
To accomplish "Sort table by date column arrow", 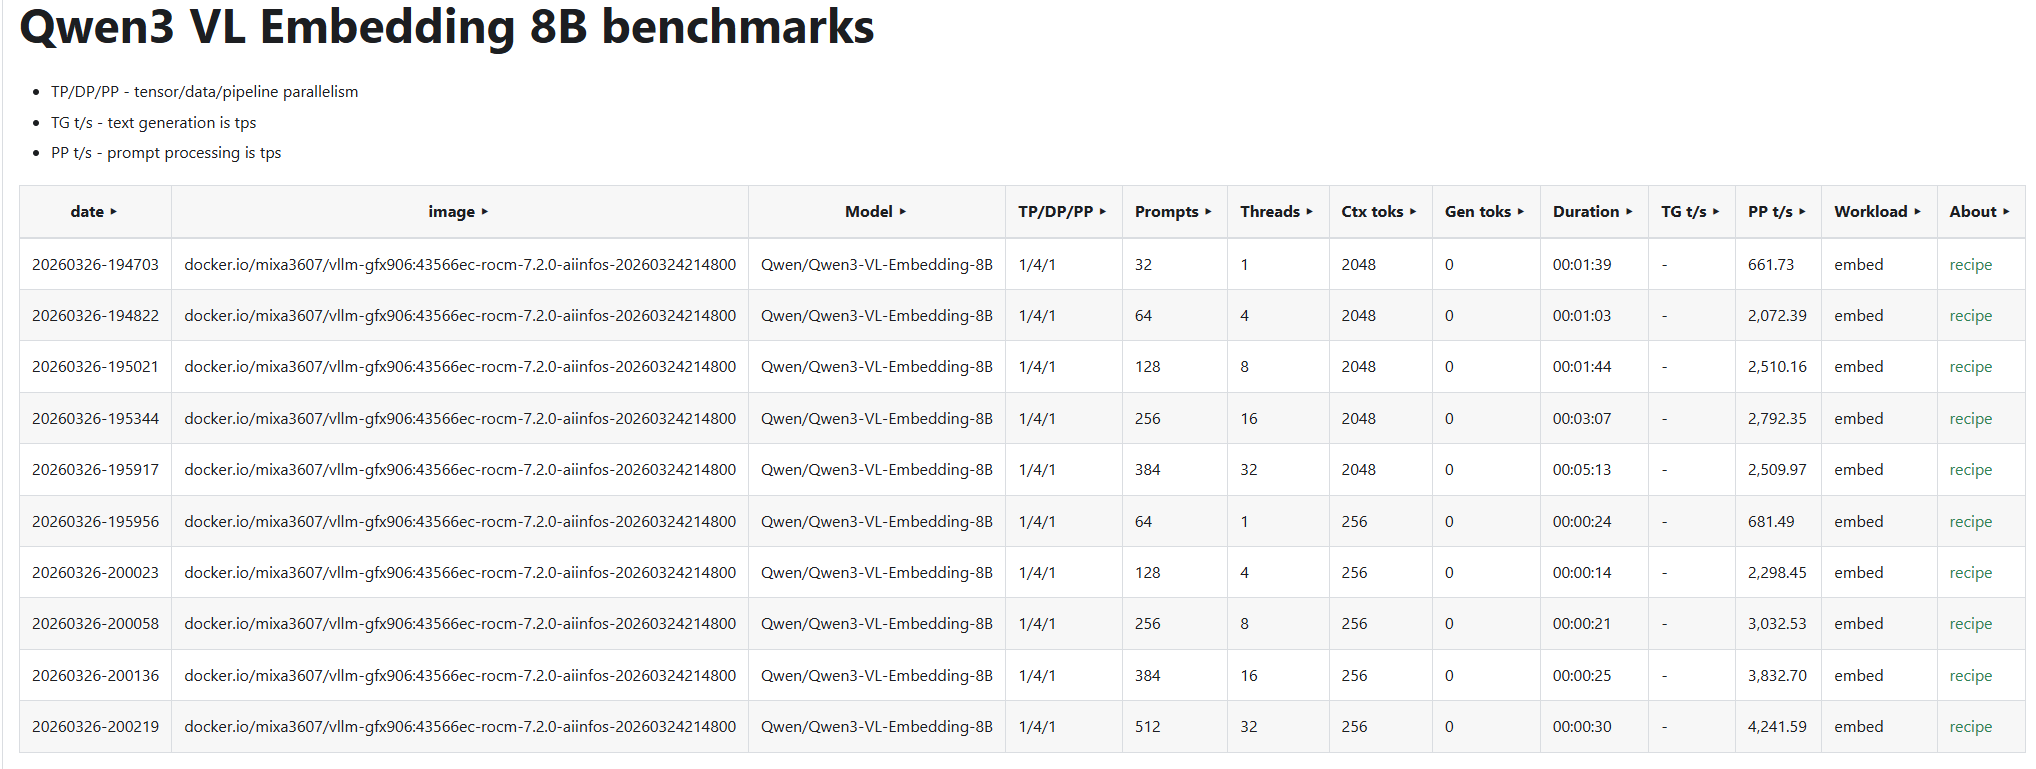I will (x=113, y=212).
